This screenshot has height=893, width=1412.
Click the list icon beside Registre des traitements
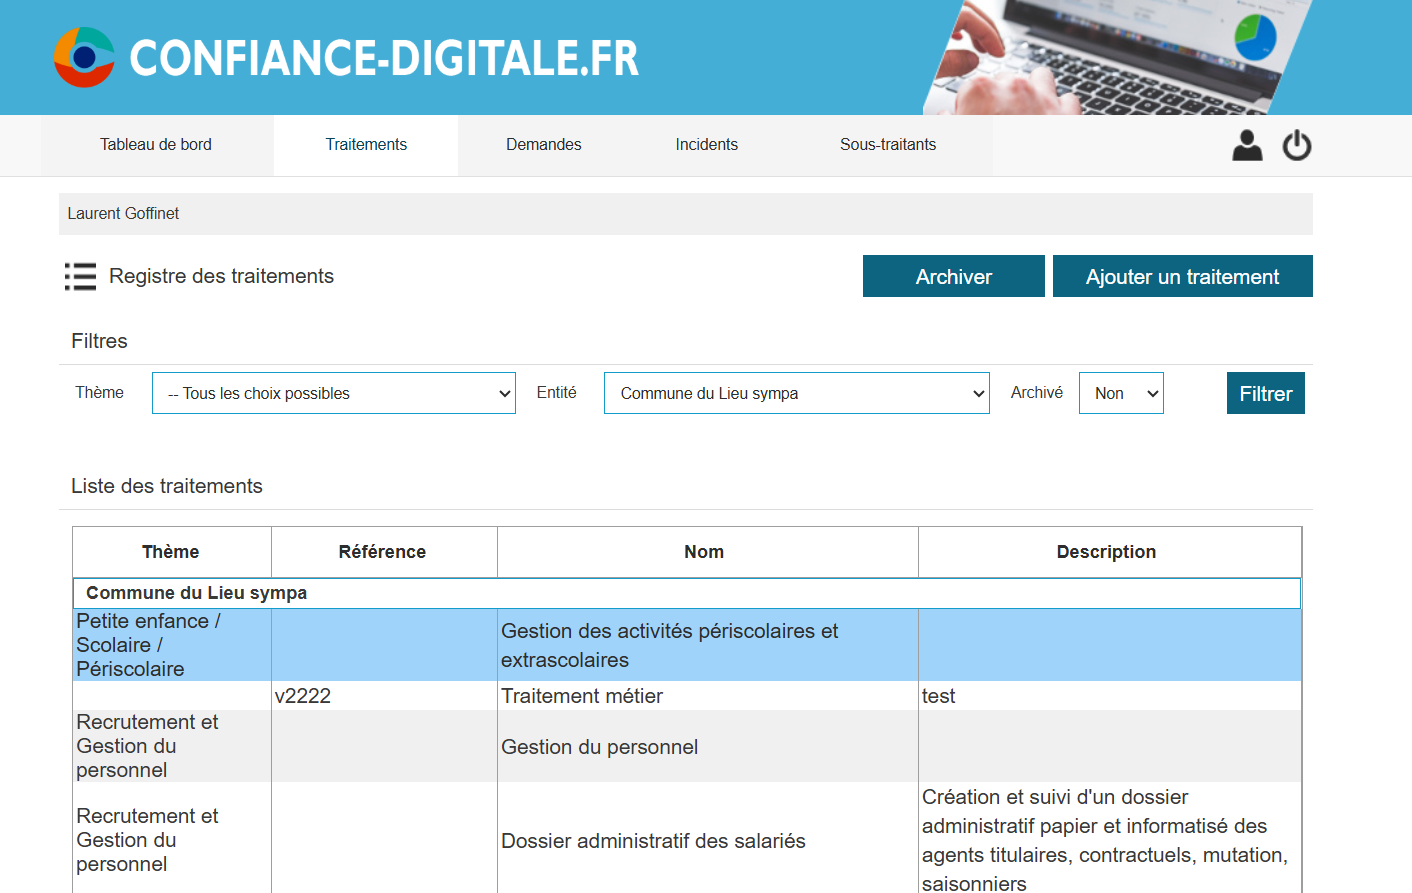pyautogui.click(x=81, y=277)
